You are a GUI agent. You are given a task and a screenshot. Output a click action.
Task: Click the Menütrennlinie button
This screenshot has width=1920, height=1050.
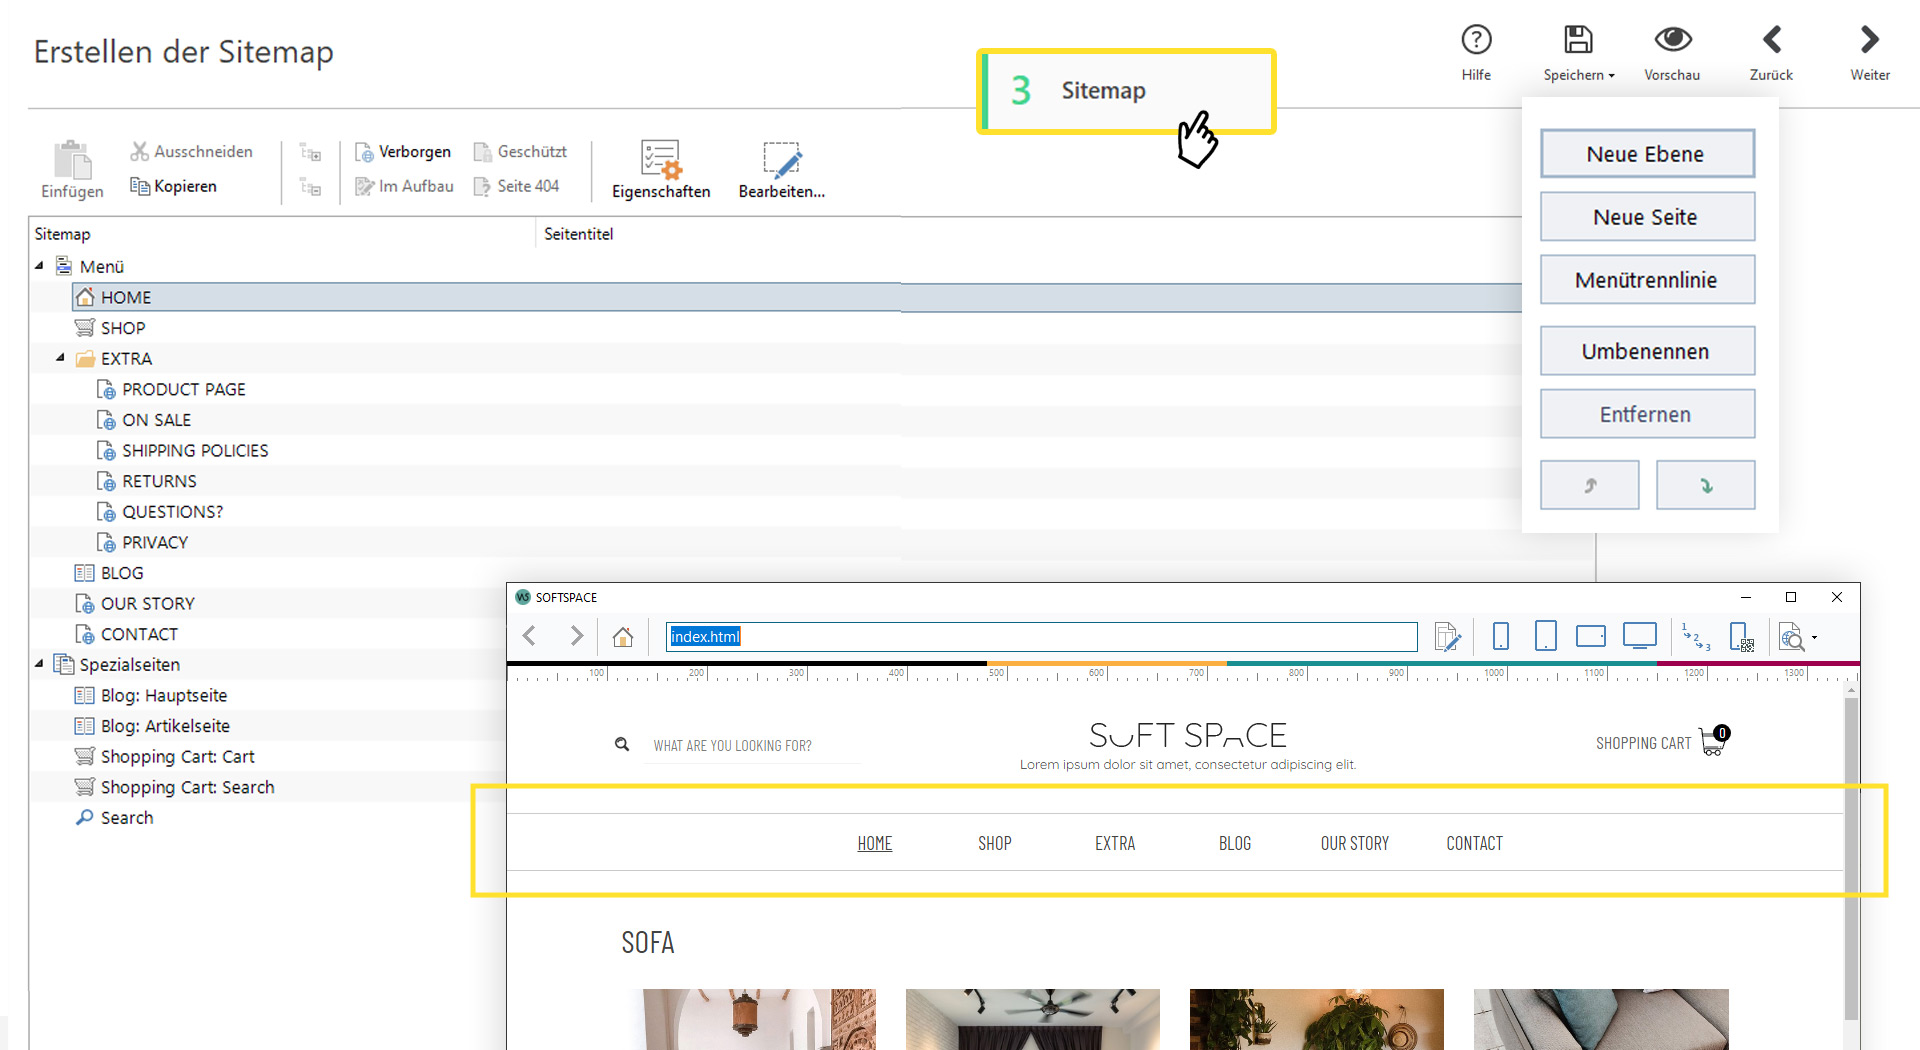click(1647, 280)
